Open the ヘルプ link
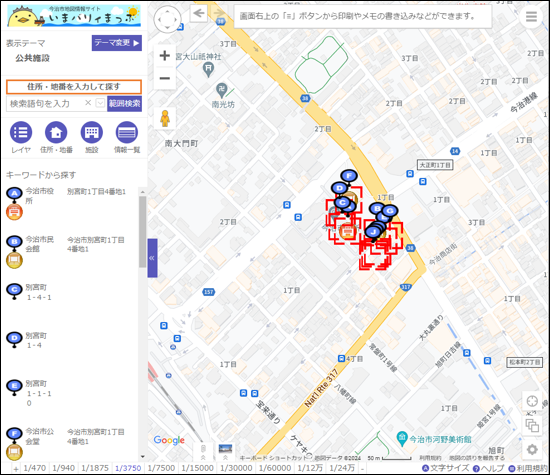 [488, 468]
